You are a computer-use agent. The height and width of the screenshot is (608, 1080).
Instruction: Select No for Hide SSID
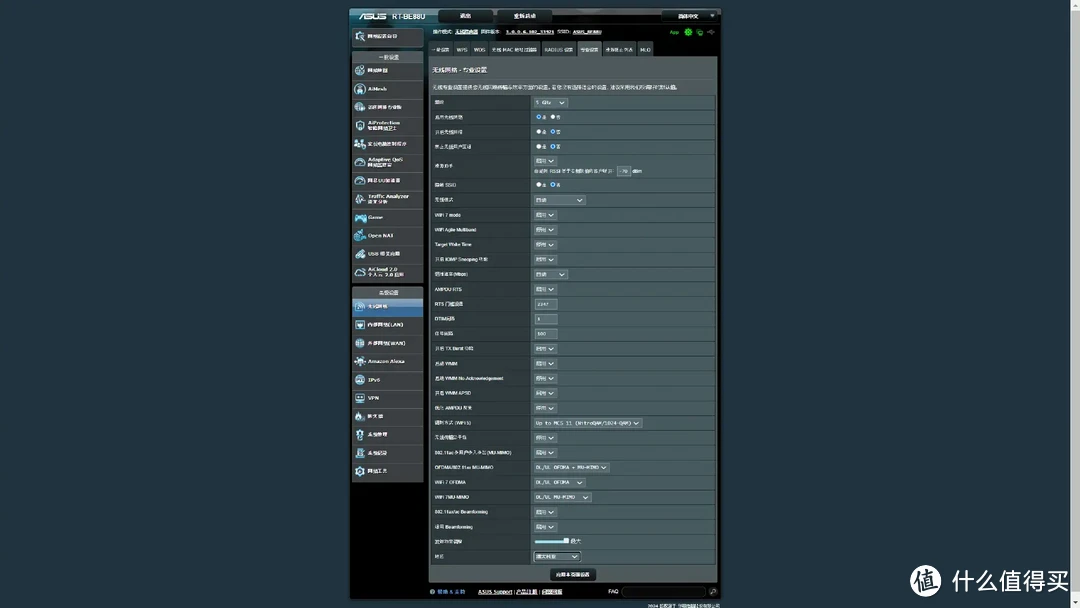[x=553, y=185]
